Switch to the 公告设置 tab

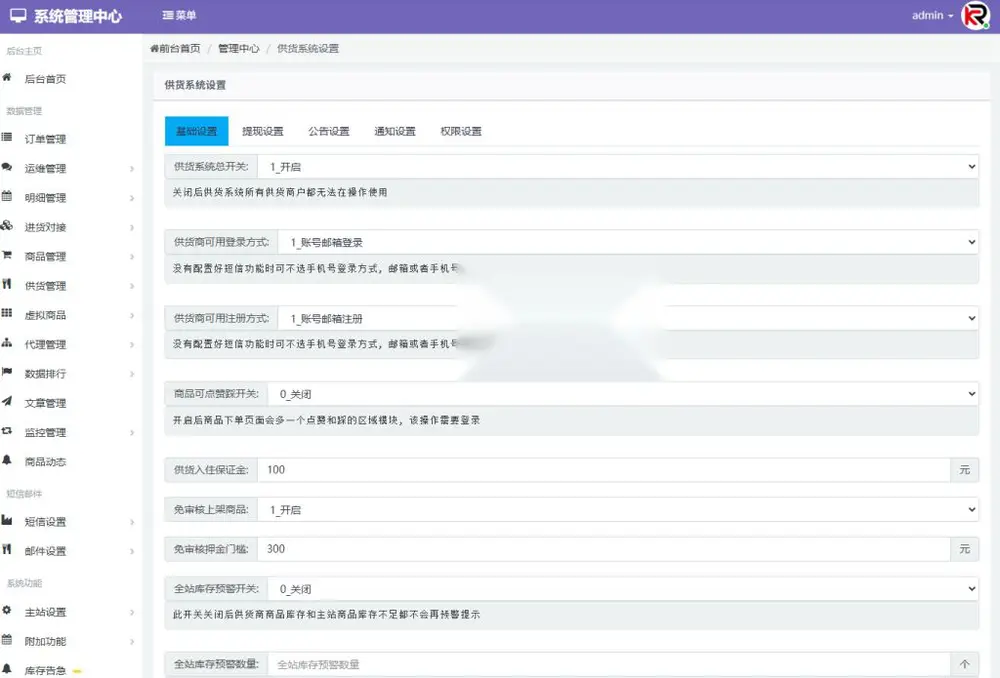[x=329, y=131]
